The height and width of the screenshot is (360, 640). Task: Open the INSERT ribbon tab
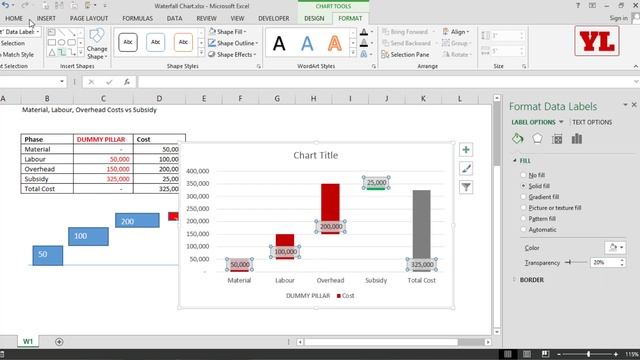tap(46, 18)
